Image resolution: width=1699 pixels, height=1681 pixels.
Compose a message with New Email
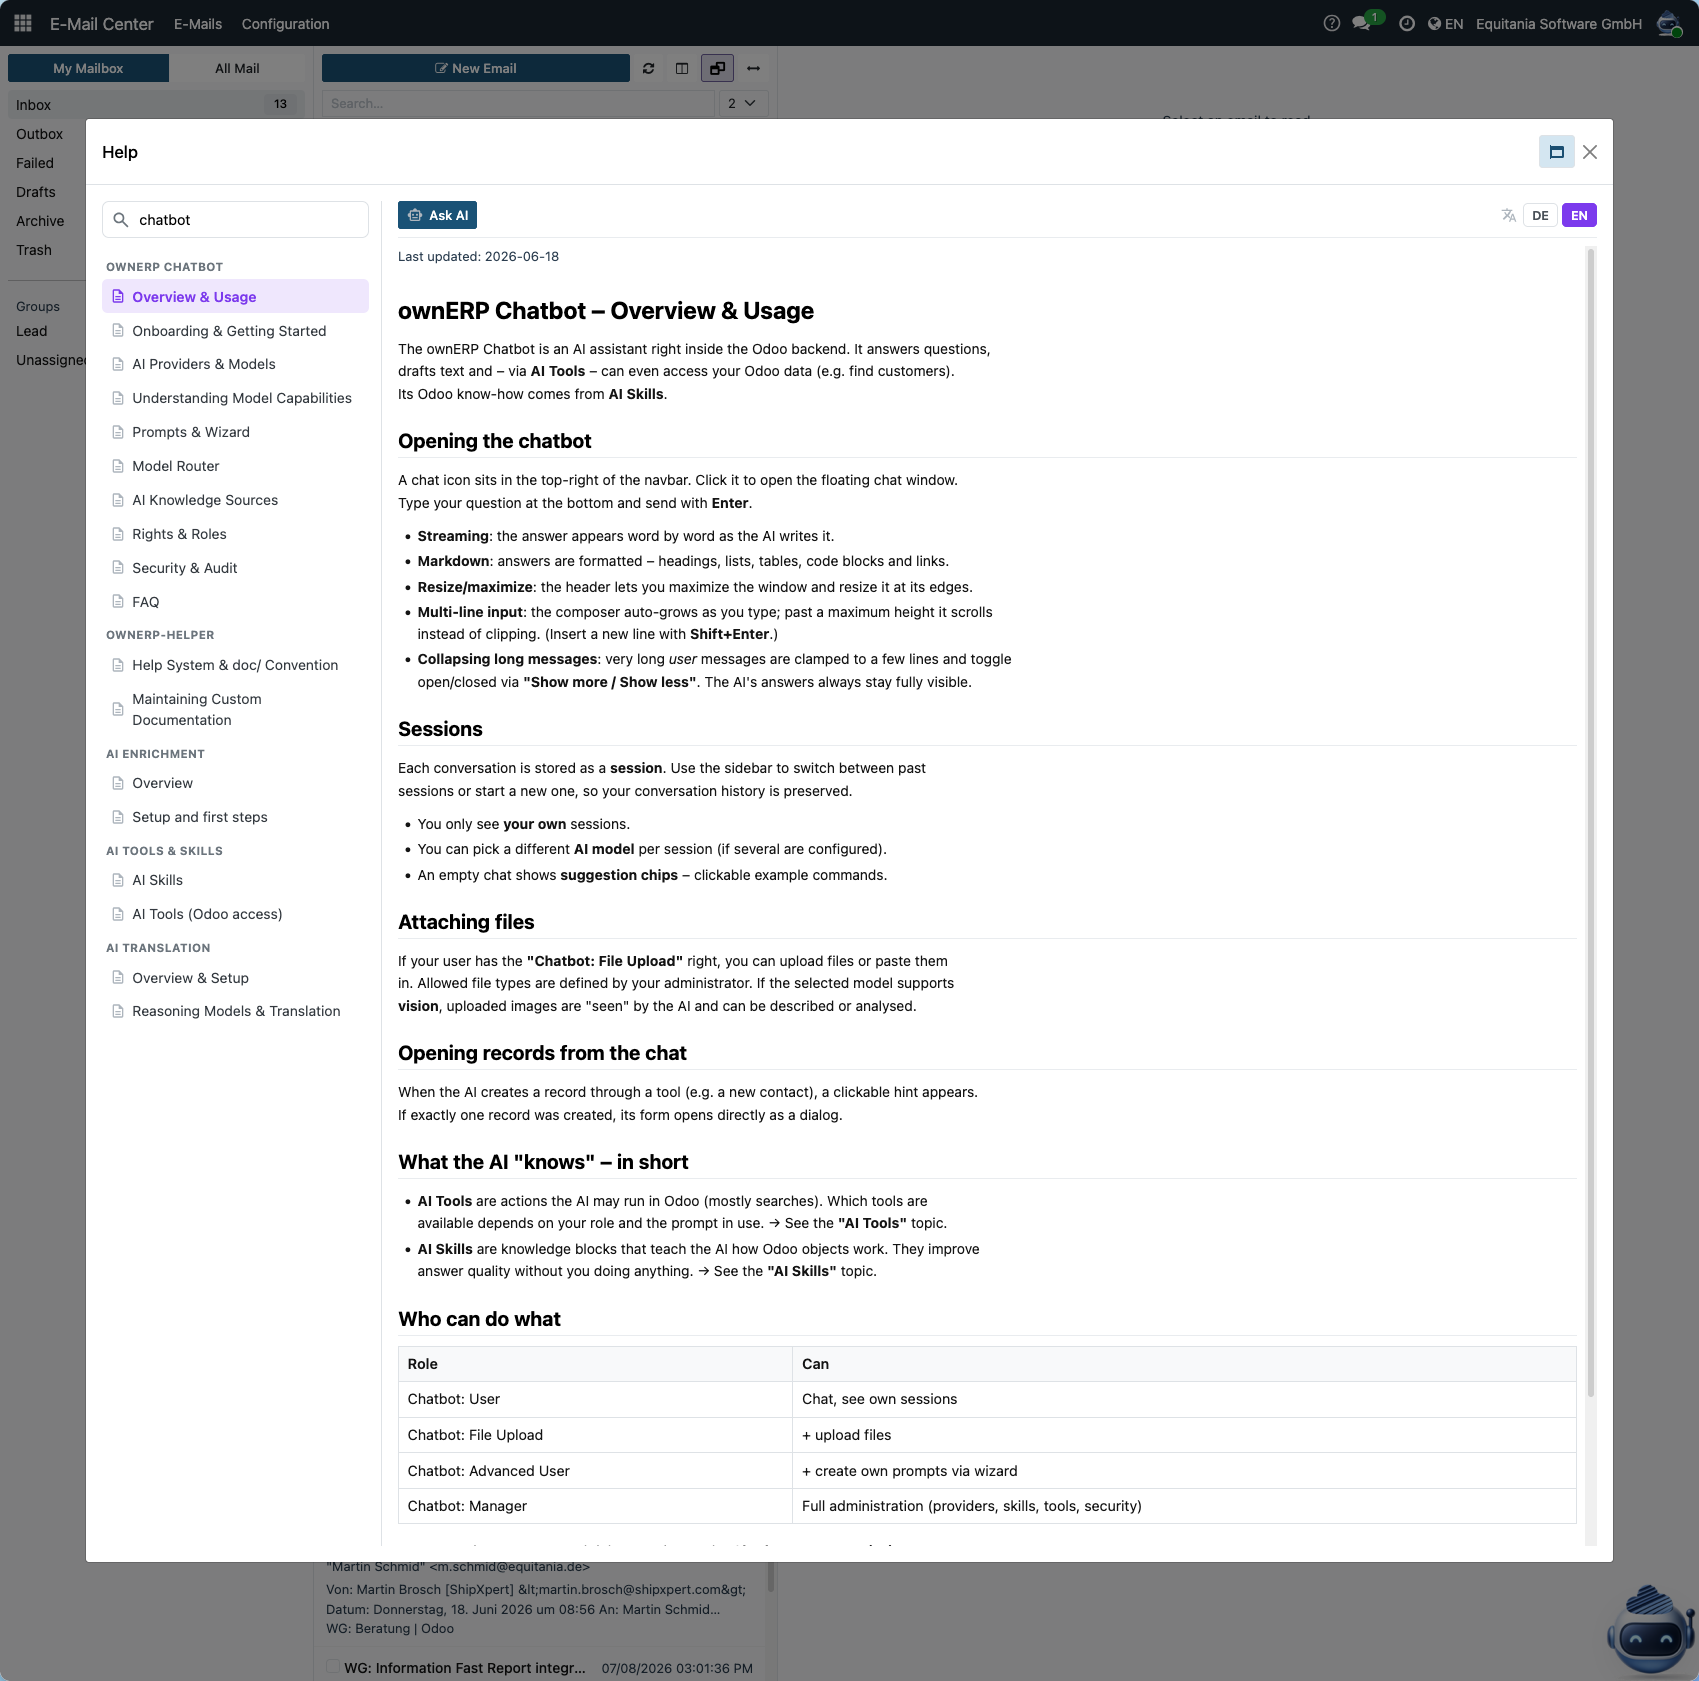476,68
